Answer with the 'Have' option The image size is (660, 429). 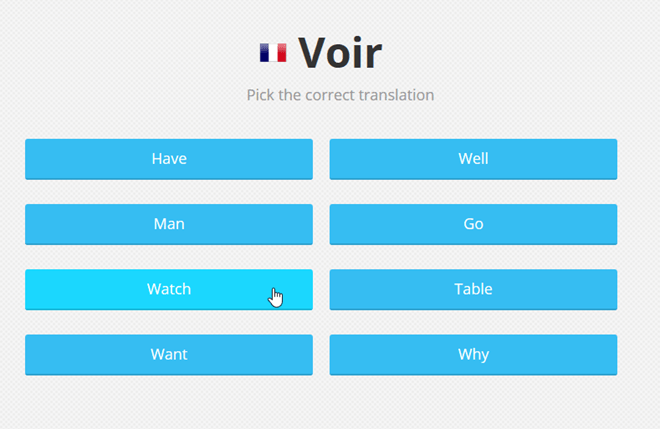pyautogui.click(x=169, y=159)
